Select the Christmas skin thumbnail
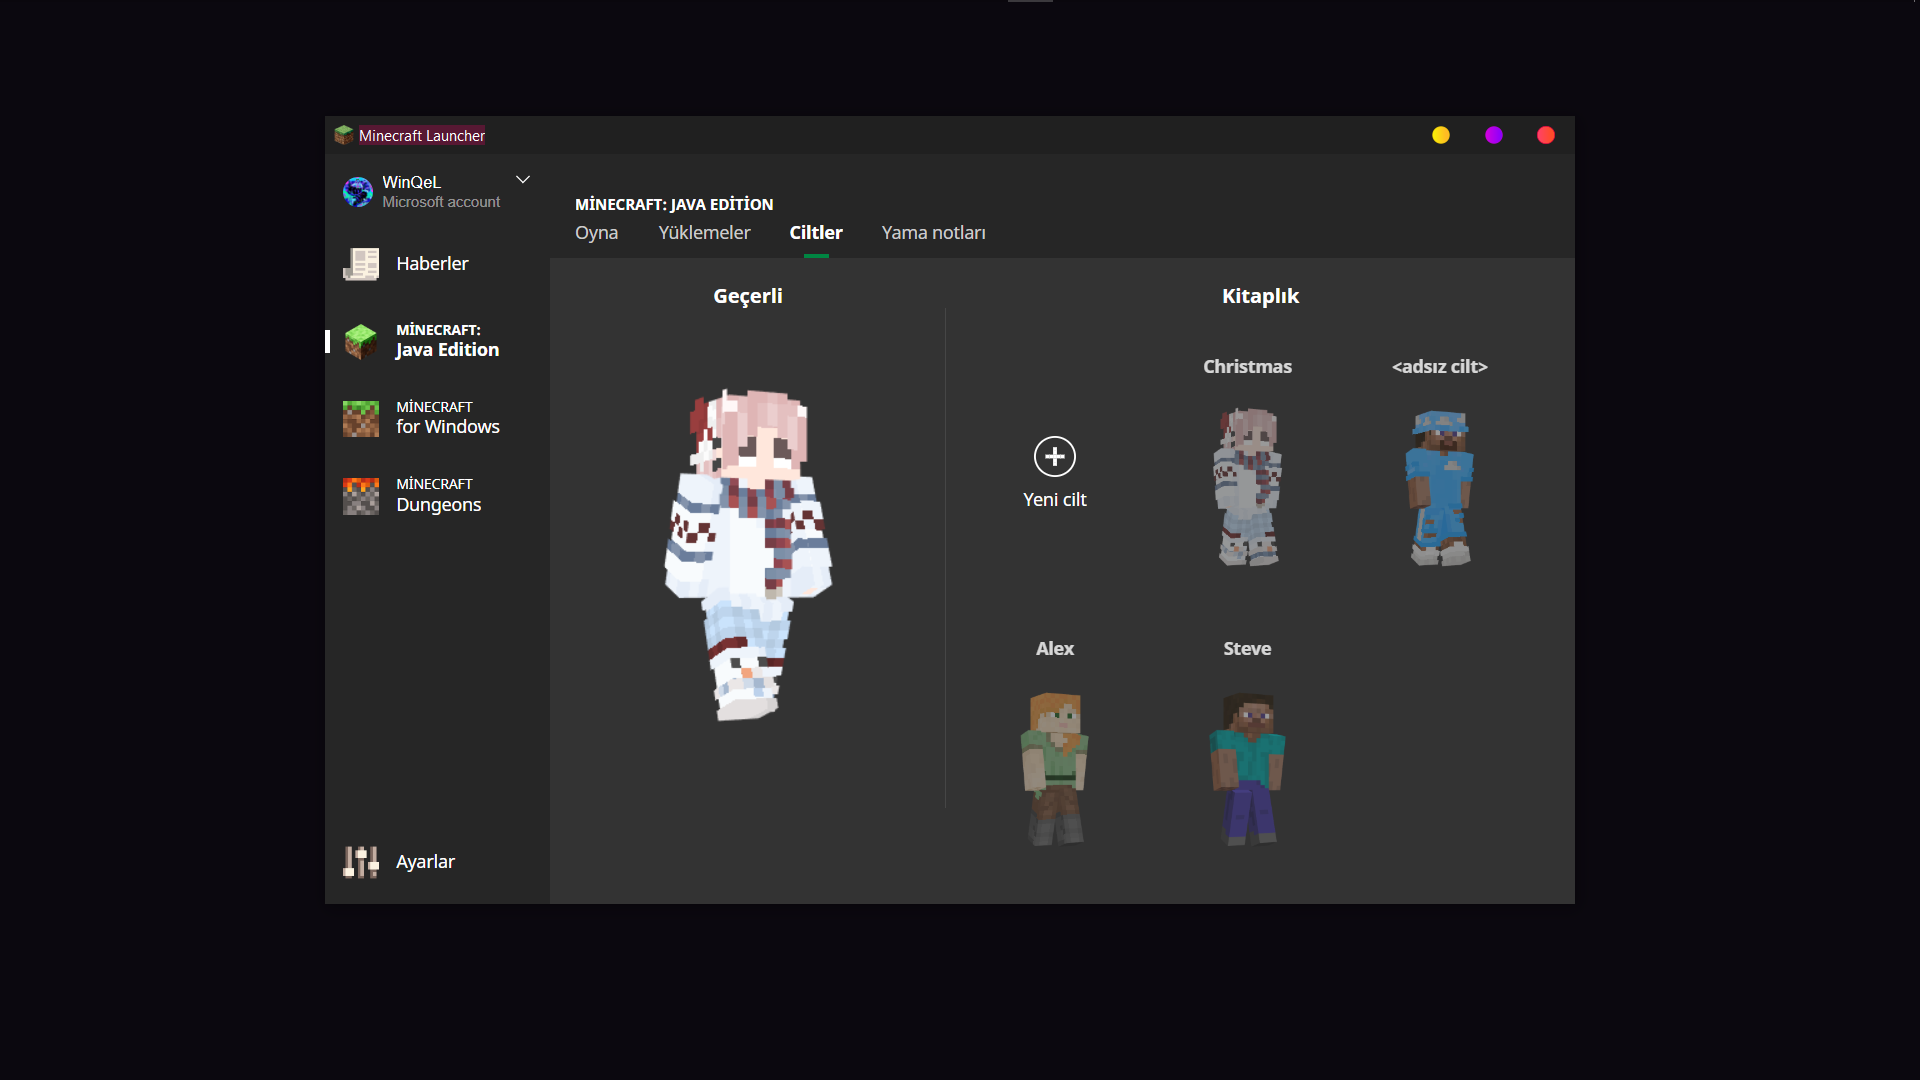The width and height of the screenshot is (1920, 1080). click(x=1247, y=487)
